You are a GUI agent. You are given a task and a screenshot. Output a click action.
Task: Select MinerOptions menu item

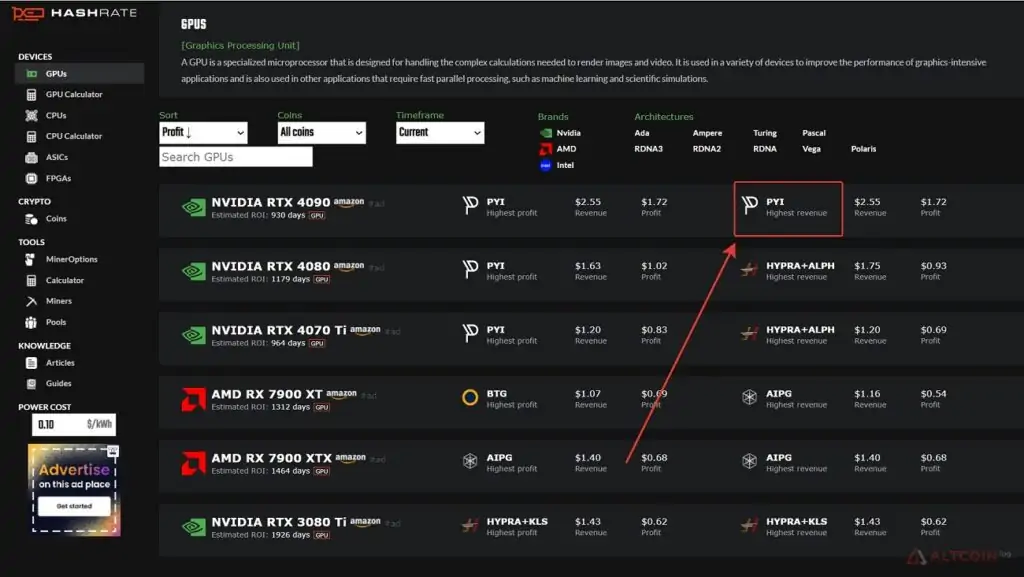tap(71, 259)
